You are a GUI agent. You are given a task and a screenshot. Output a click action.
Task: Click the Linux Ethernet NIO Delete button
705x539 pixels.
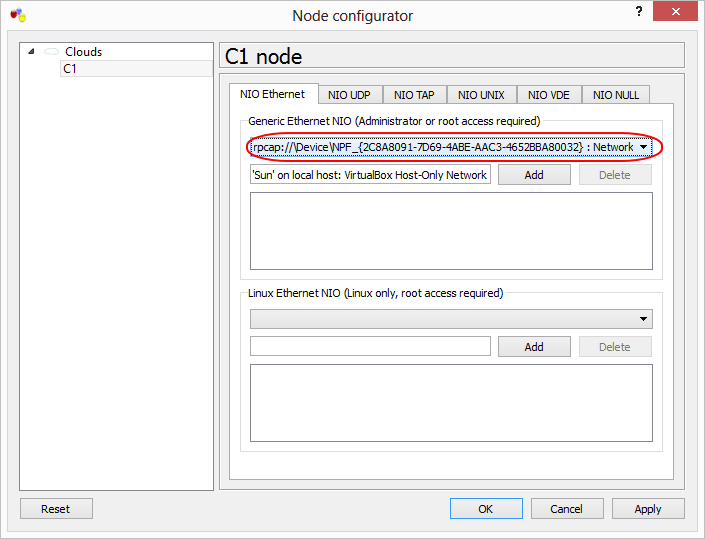pos(615,347)
